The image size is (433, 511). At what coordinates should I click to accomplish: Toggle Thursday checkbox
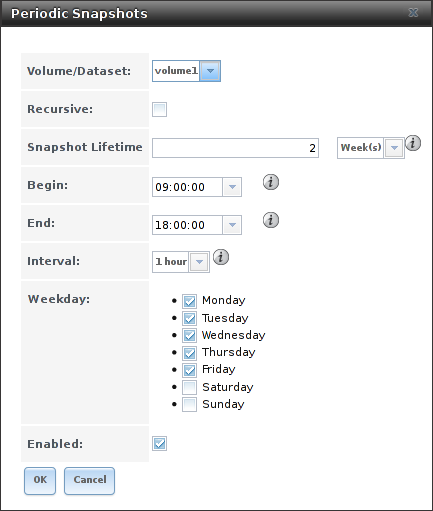pos(189,353)
